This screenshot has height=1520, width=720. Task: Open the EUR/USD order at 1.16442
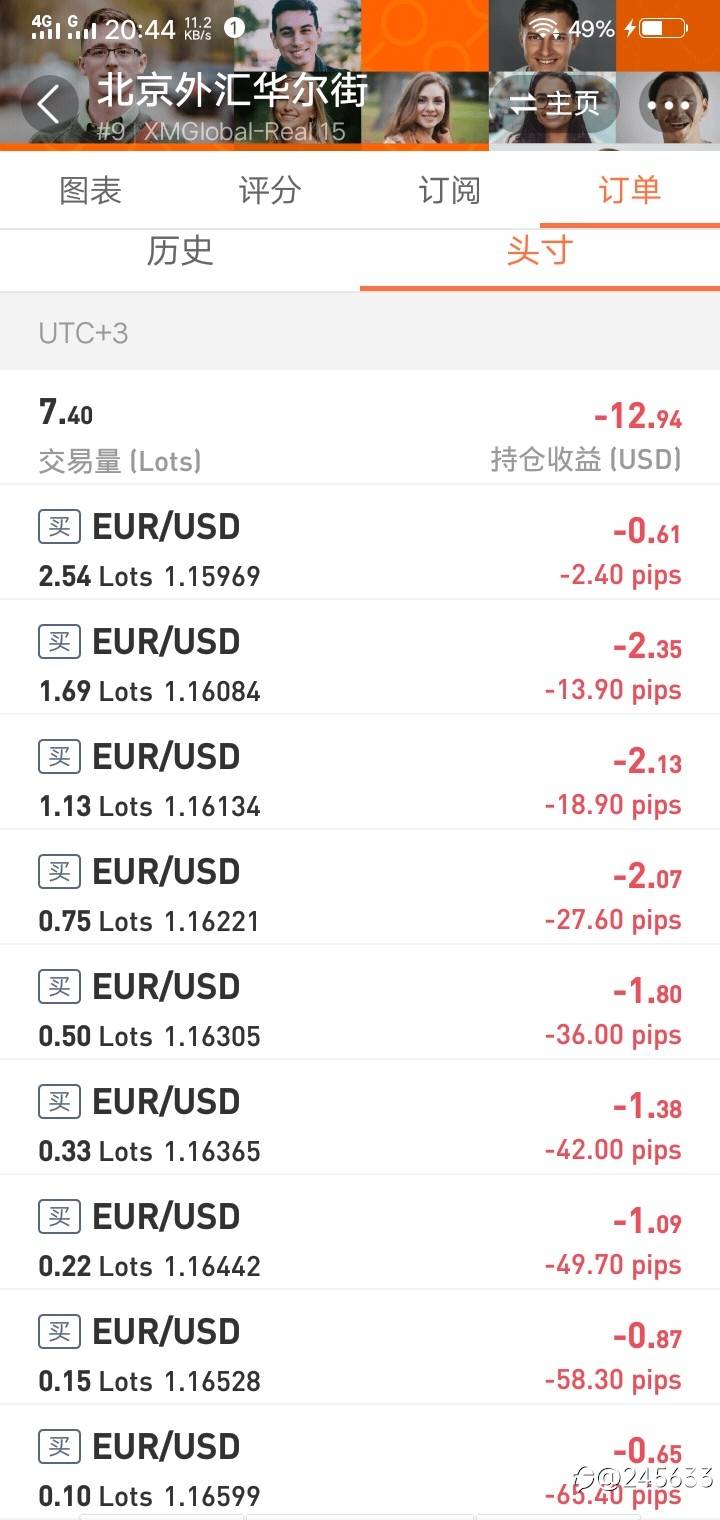pos(360,1232)
